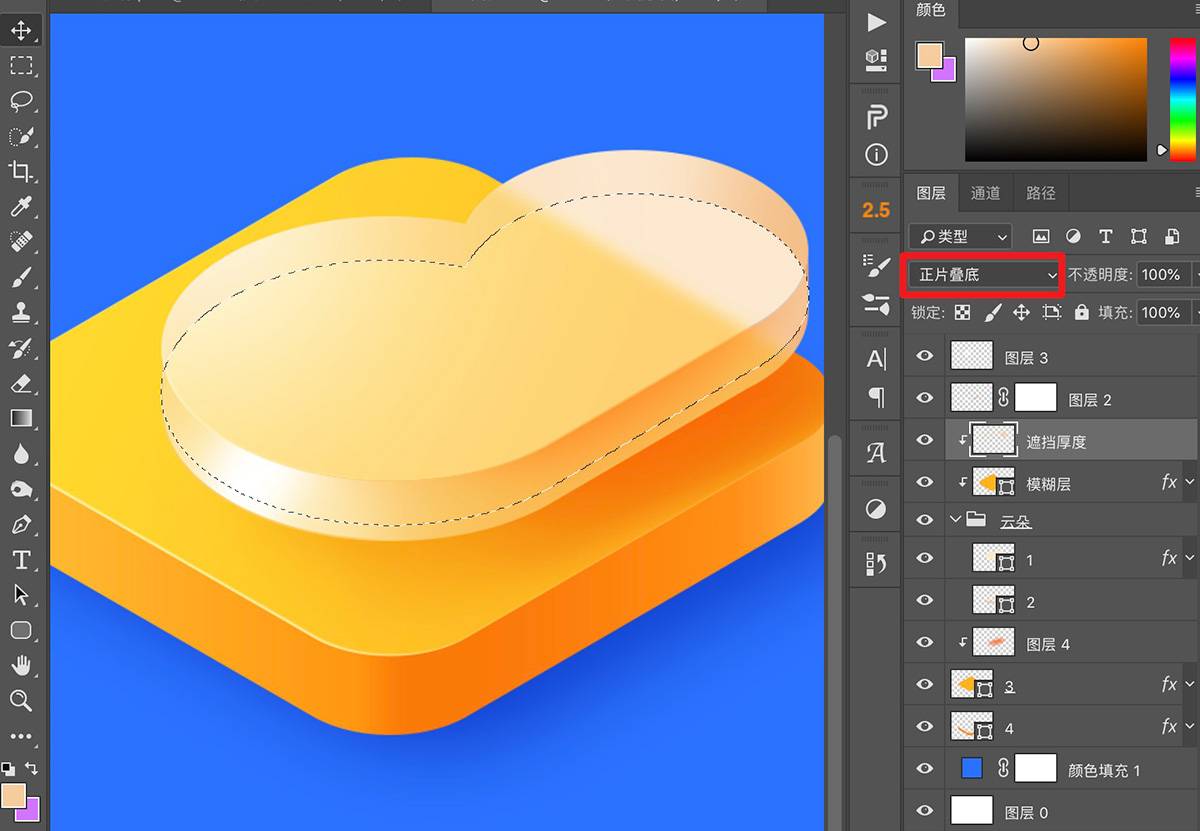Select the Pen tool
The image size is (1200, 831).
click(x=21, y=524)
